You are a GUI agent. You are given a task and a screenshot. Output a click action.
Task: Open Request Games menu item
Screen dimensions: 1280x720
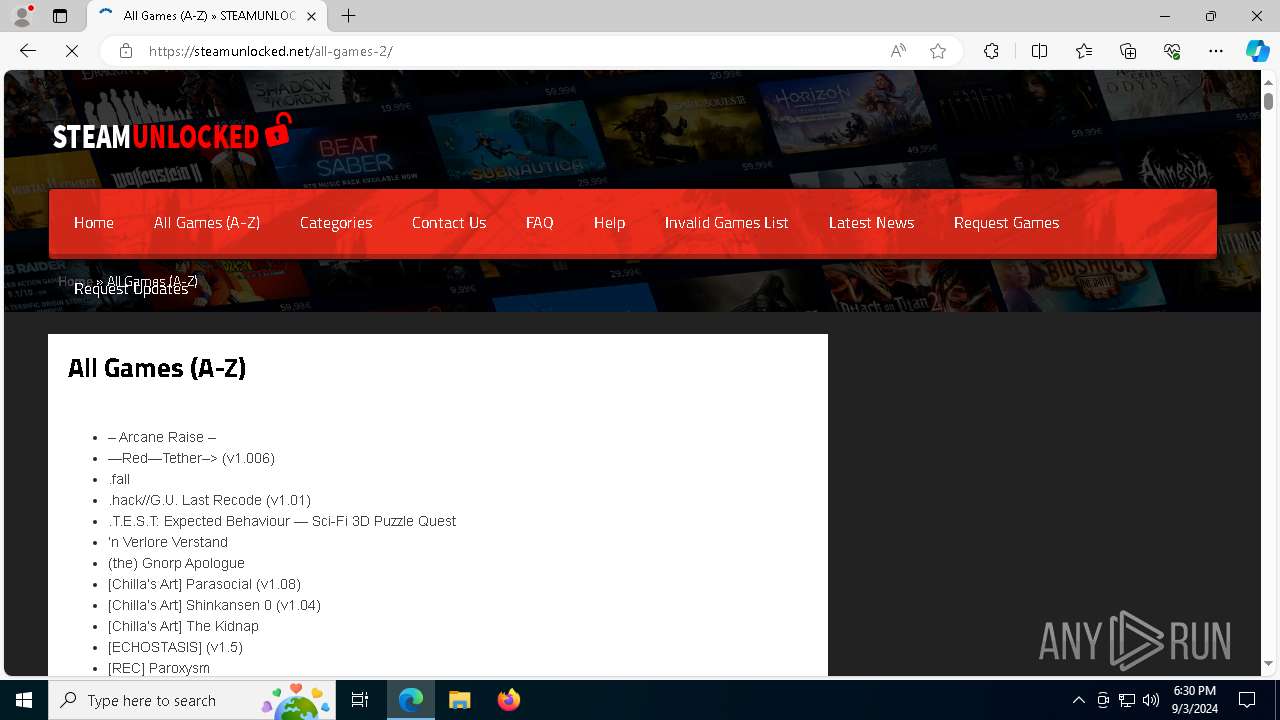pos(1007,223)
